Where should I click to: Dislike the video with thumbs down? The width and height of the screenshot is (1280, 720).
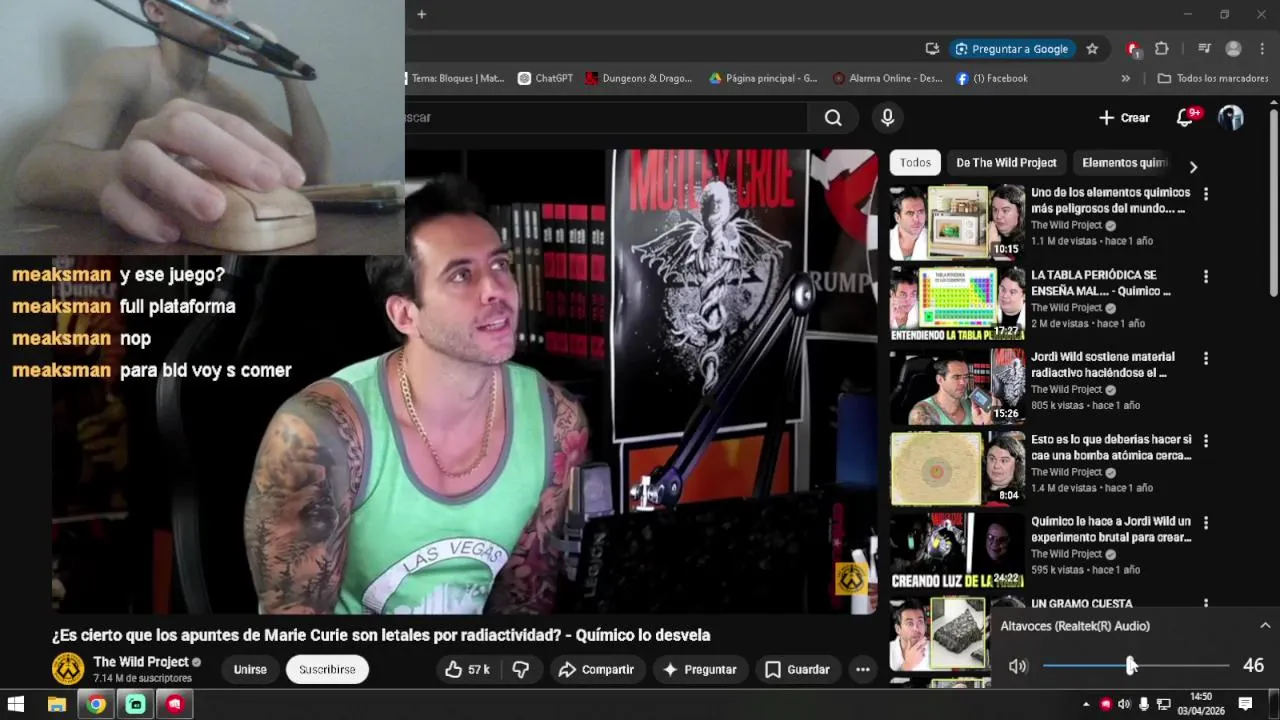click(521, 669)
